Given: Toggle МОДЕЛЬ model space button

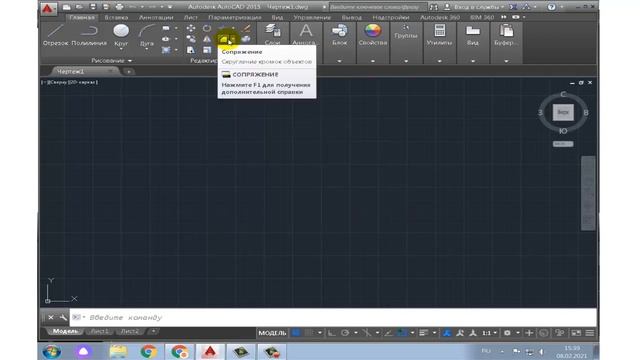Looking at the screenshot, I should click(x=272, y=333).
